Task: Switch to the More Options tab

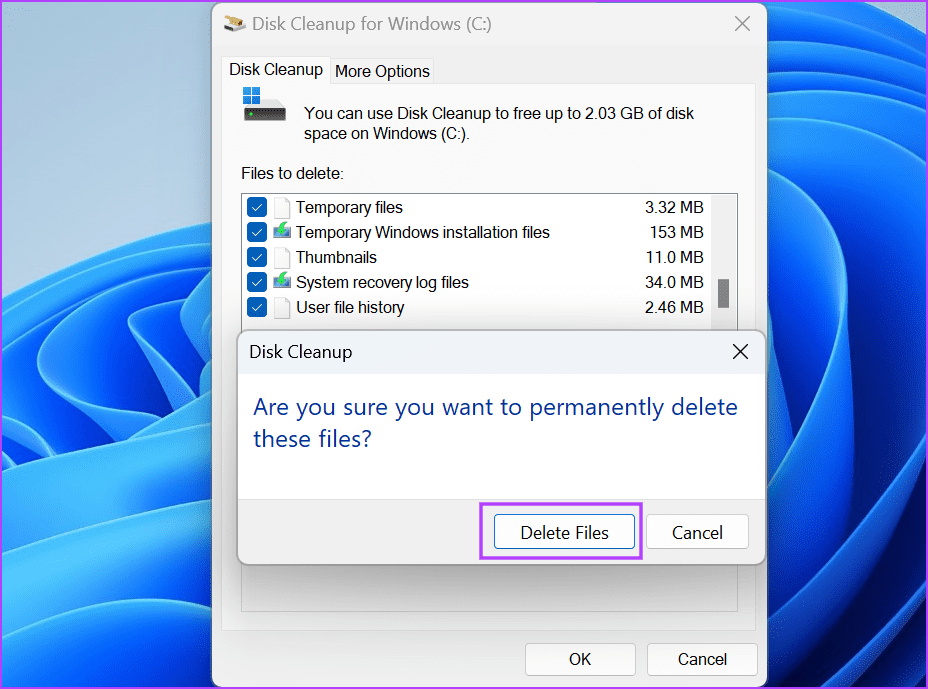Action: tap(382, 71)
